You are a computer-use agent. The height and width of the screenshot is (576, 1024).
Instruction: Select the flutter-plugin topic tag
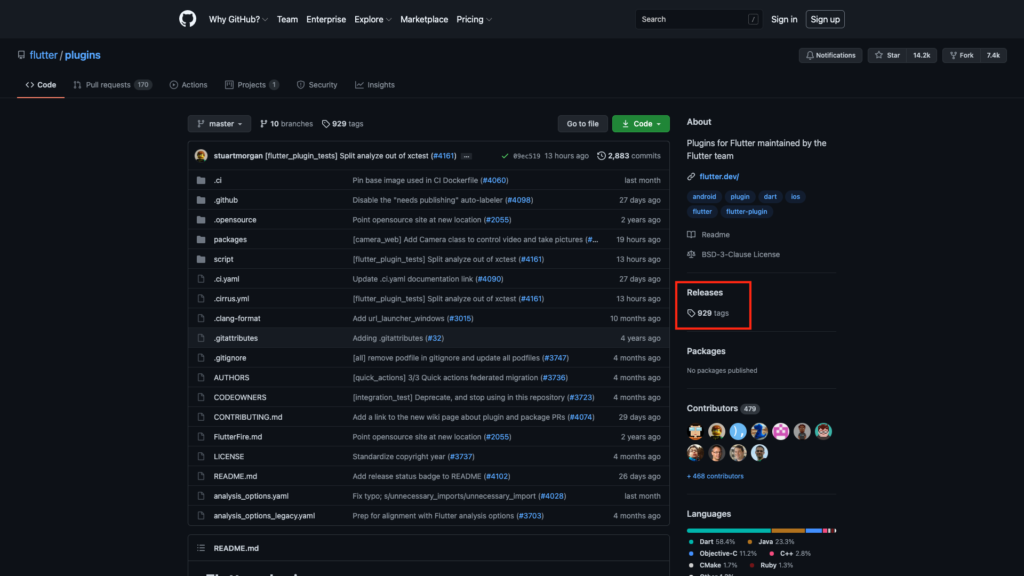pyautogui.click(x=746, y=212)
